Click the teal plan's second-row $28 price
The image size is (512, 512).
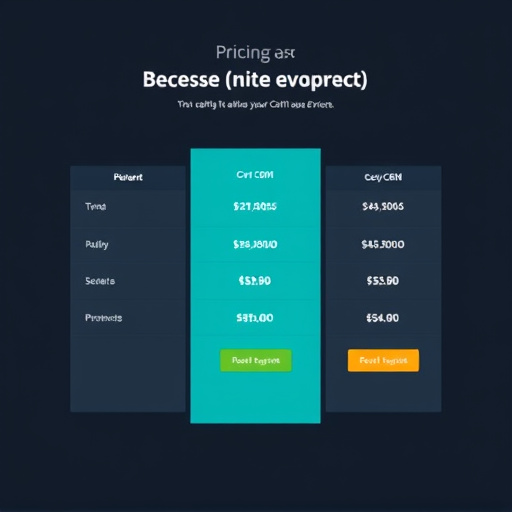[x=255, y=245]
